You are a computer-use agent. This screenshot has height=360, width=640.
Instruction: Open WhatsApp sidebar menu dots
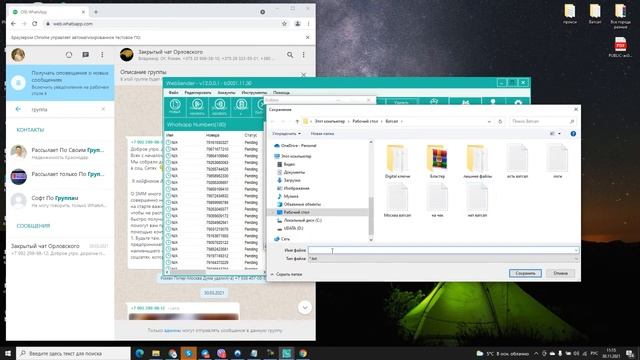click(102, 55)
